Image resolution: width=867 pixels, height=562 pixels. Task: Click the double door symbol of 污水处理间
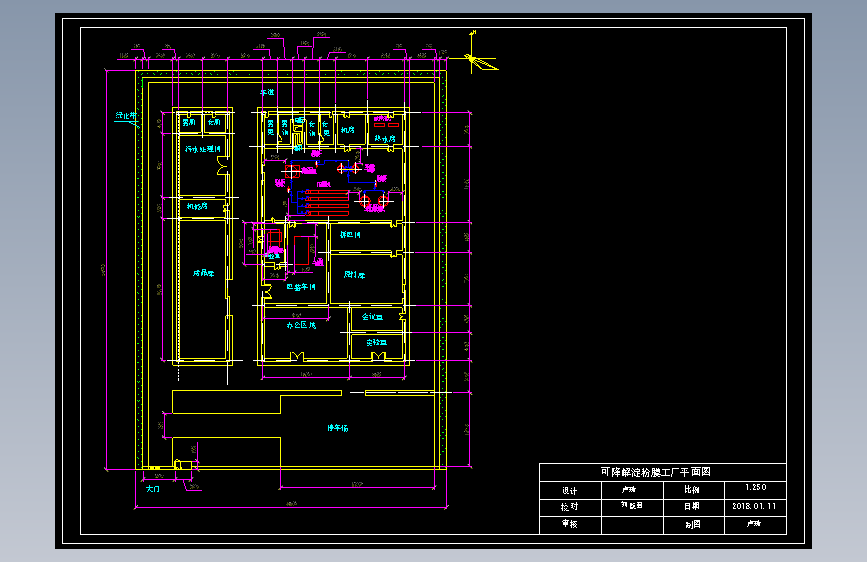point(223,166)
